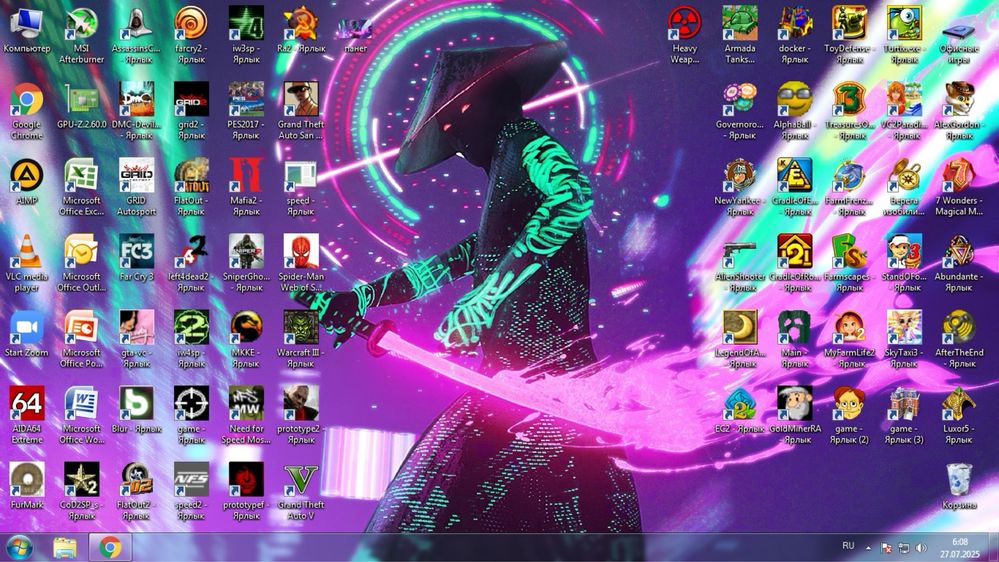Open the Far Cry 3 icon
The height and width of the screenshot is (562, 999).
coord(136,252)
